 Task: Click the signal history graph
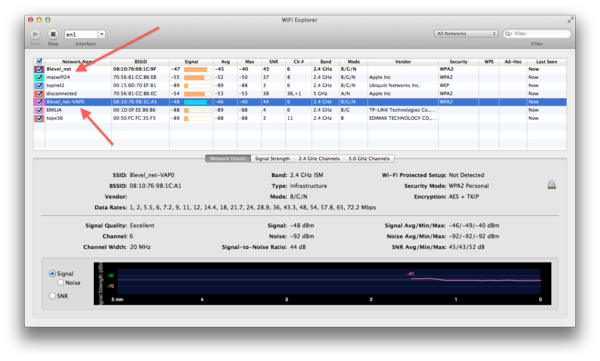click(322, 284)
